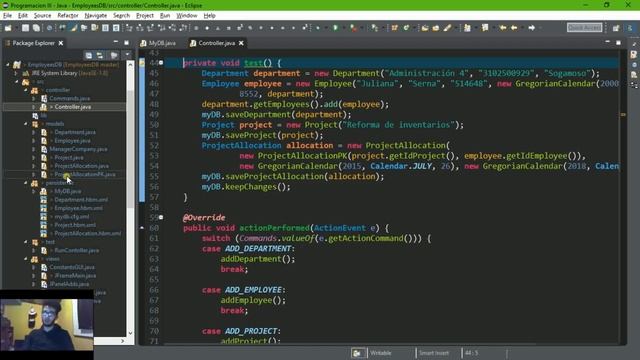
Task: Select Controller.java in Package Explorer
Action: point(73,107)
